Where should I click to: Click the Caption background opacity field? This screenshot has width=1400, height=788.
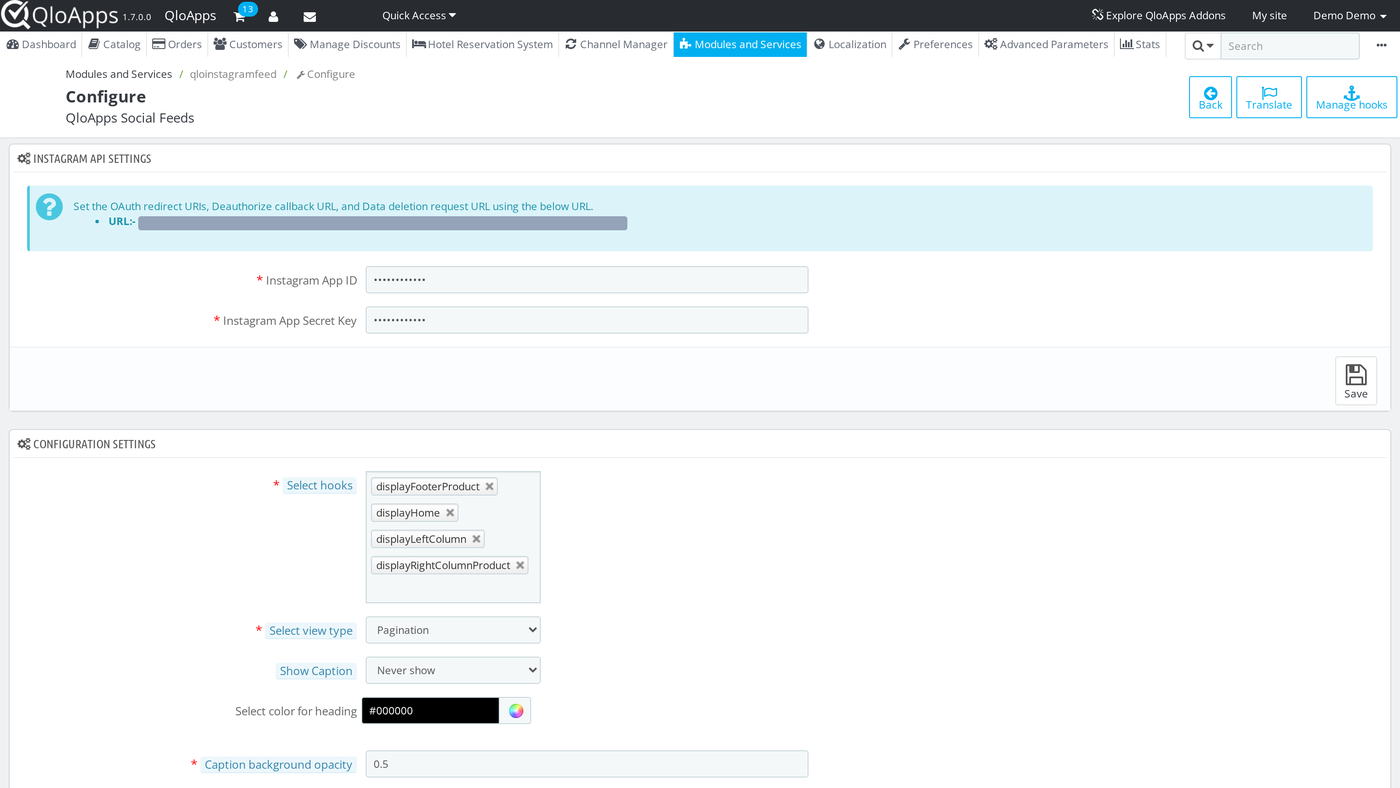[x=587, y=764]
